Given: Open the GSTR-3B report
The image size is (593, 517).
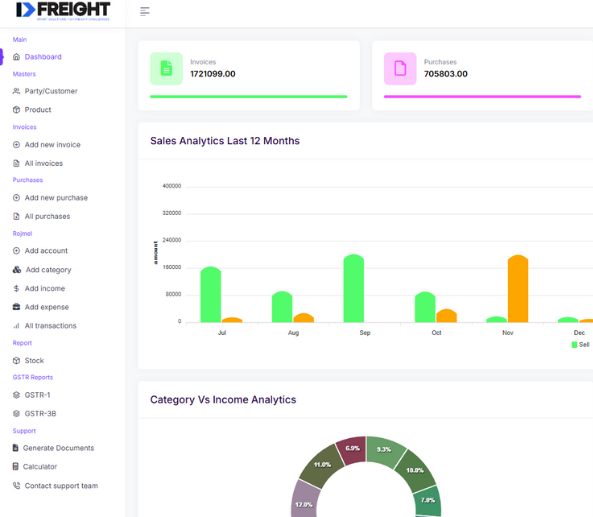Looking at the screenshot, I should point(40,413).
